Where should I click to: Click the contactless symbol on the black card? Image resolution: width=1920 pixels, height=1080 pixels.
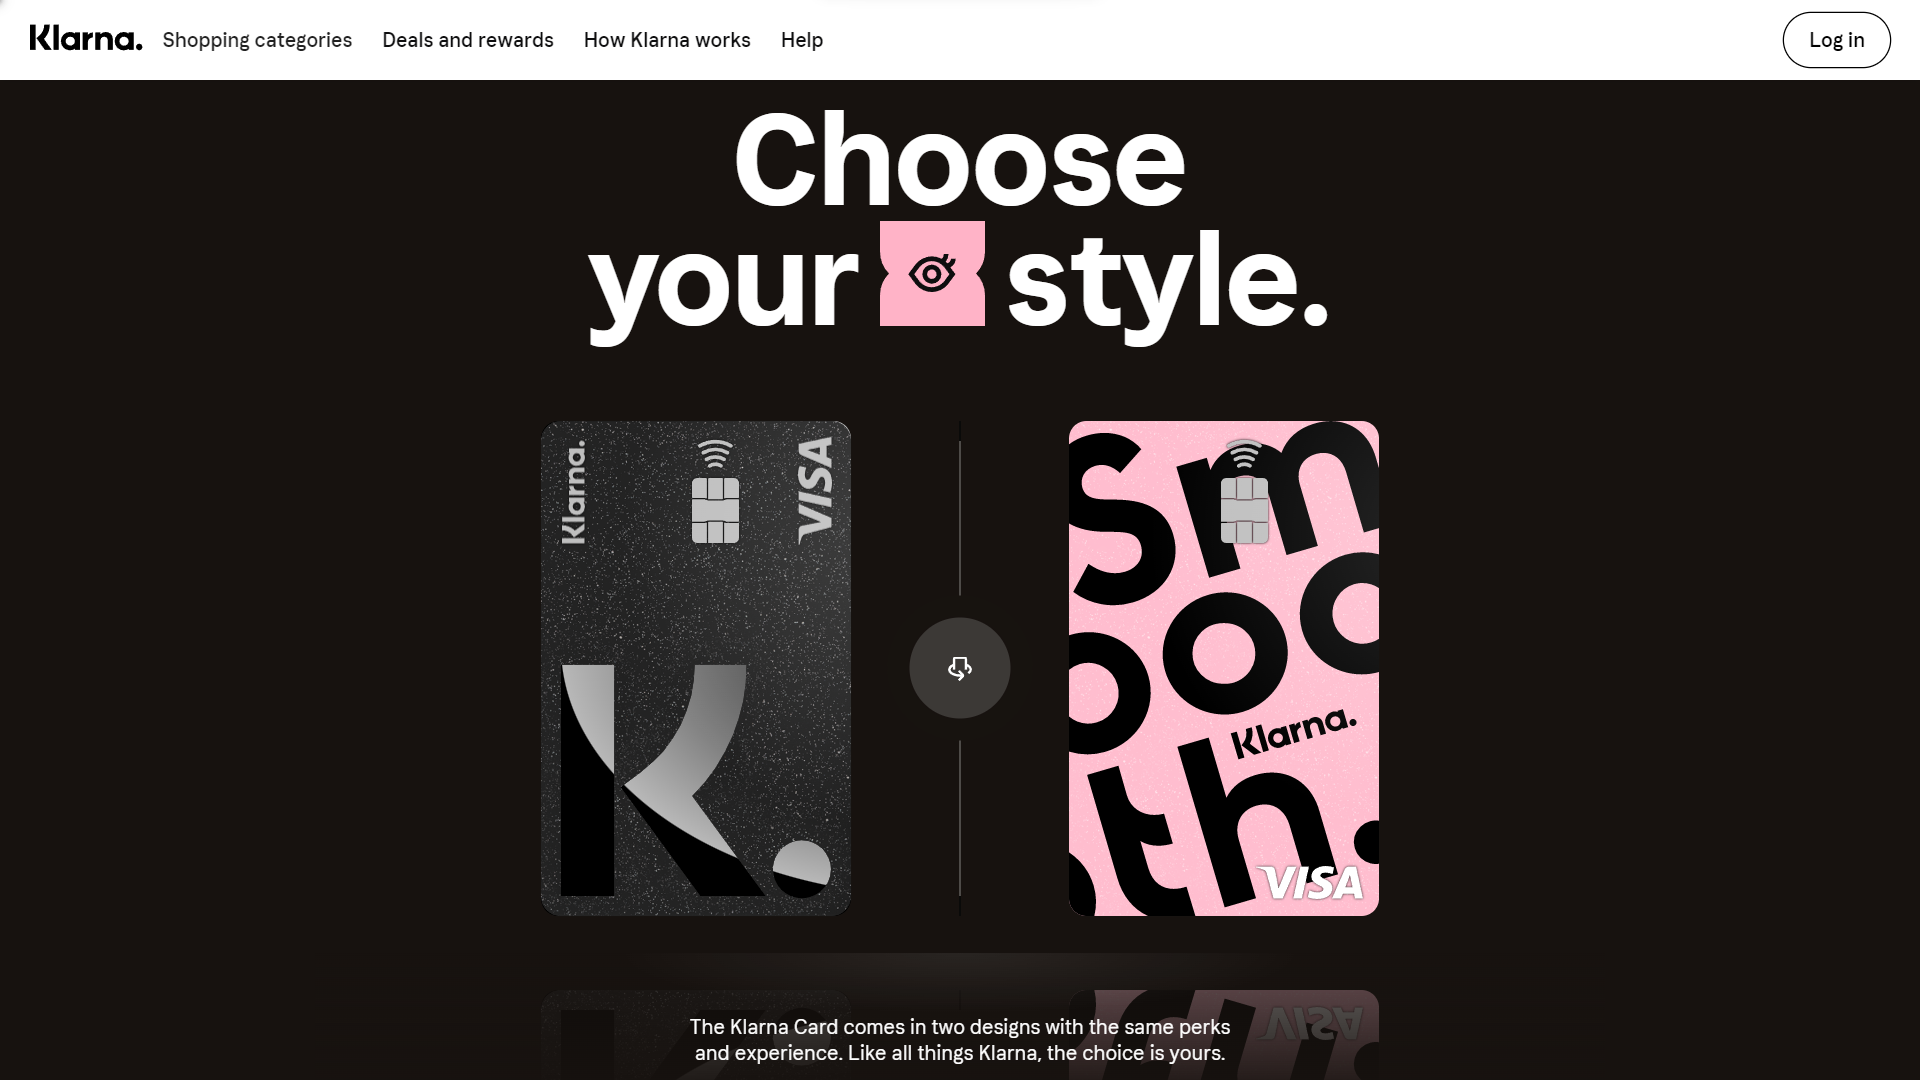[715, 455]
